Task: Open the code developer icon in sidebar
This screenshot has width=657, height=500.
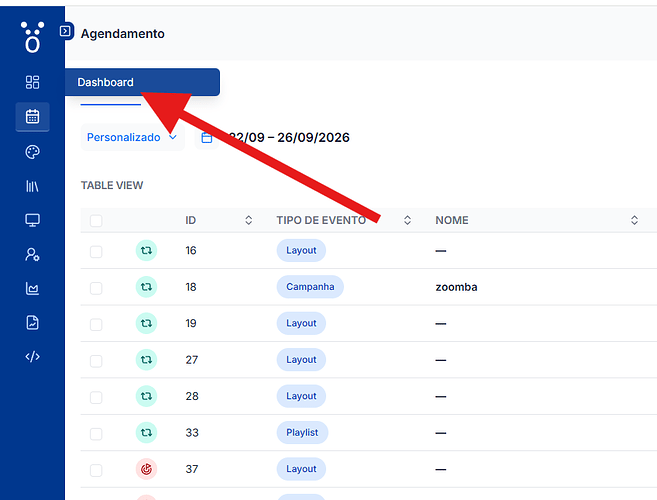Action: tap(32, 357)
